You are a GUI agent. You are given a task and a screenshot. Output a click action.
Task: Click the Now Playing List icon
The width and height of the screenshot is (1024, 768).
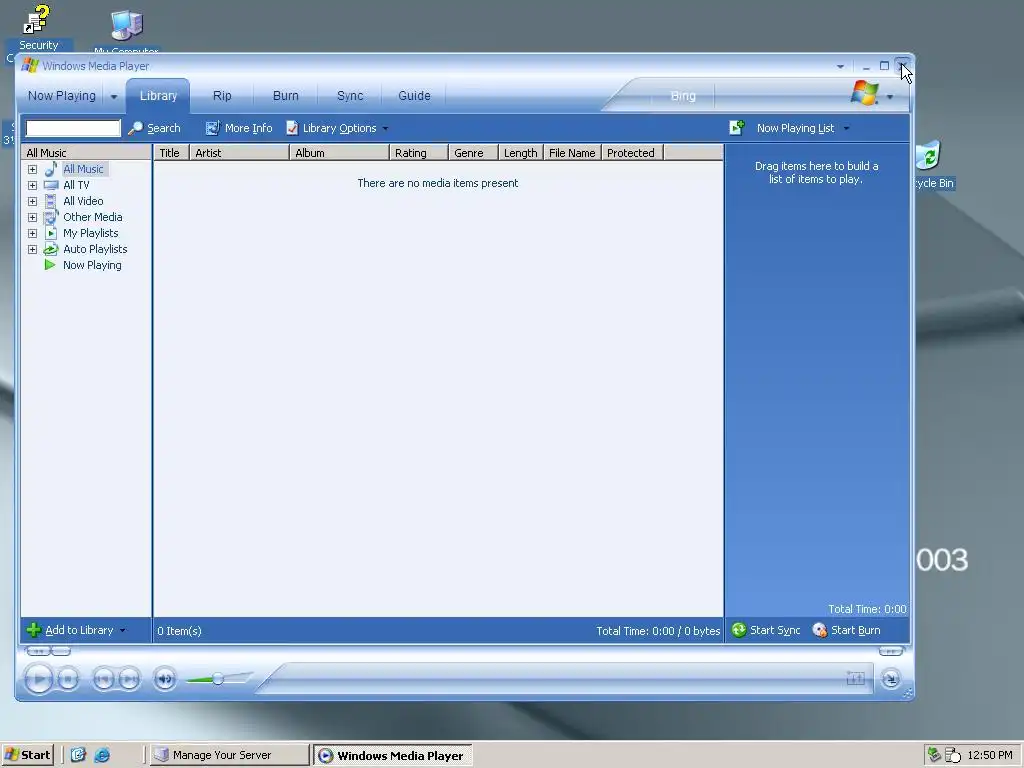(x=737, y=127)
